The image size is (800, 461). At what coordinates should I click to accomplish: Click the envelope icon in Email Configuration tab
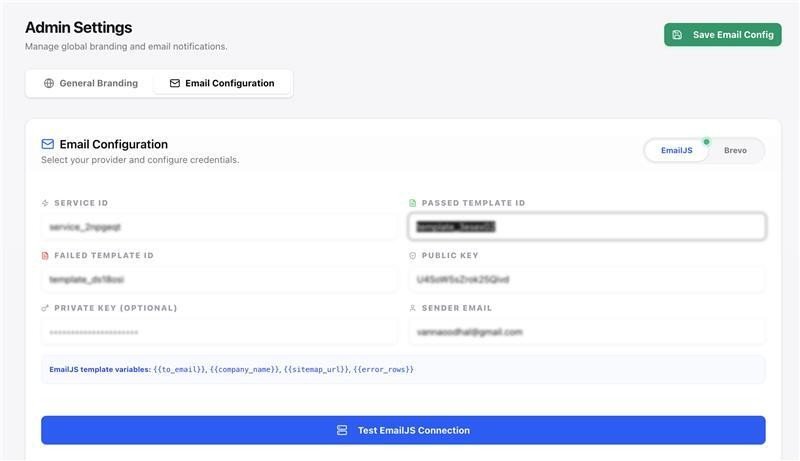point(174,83)
